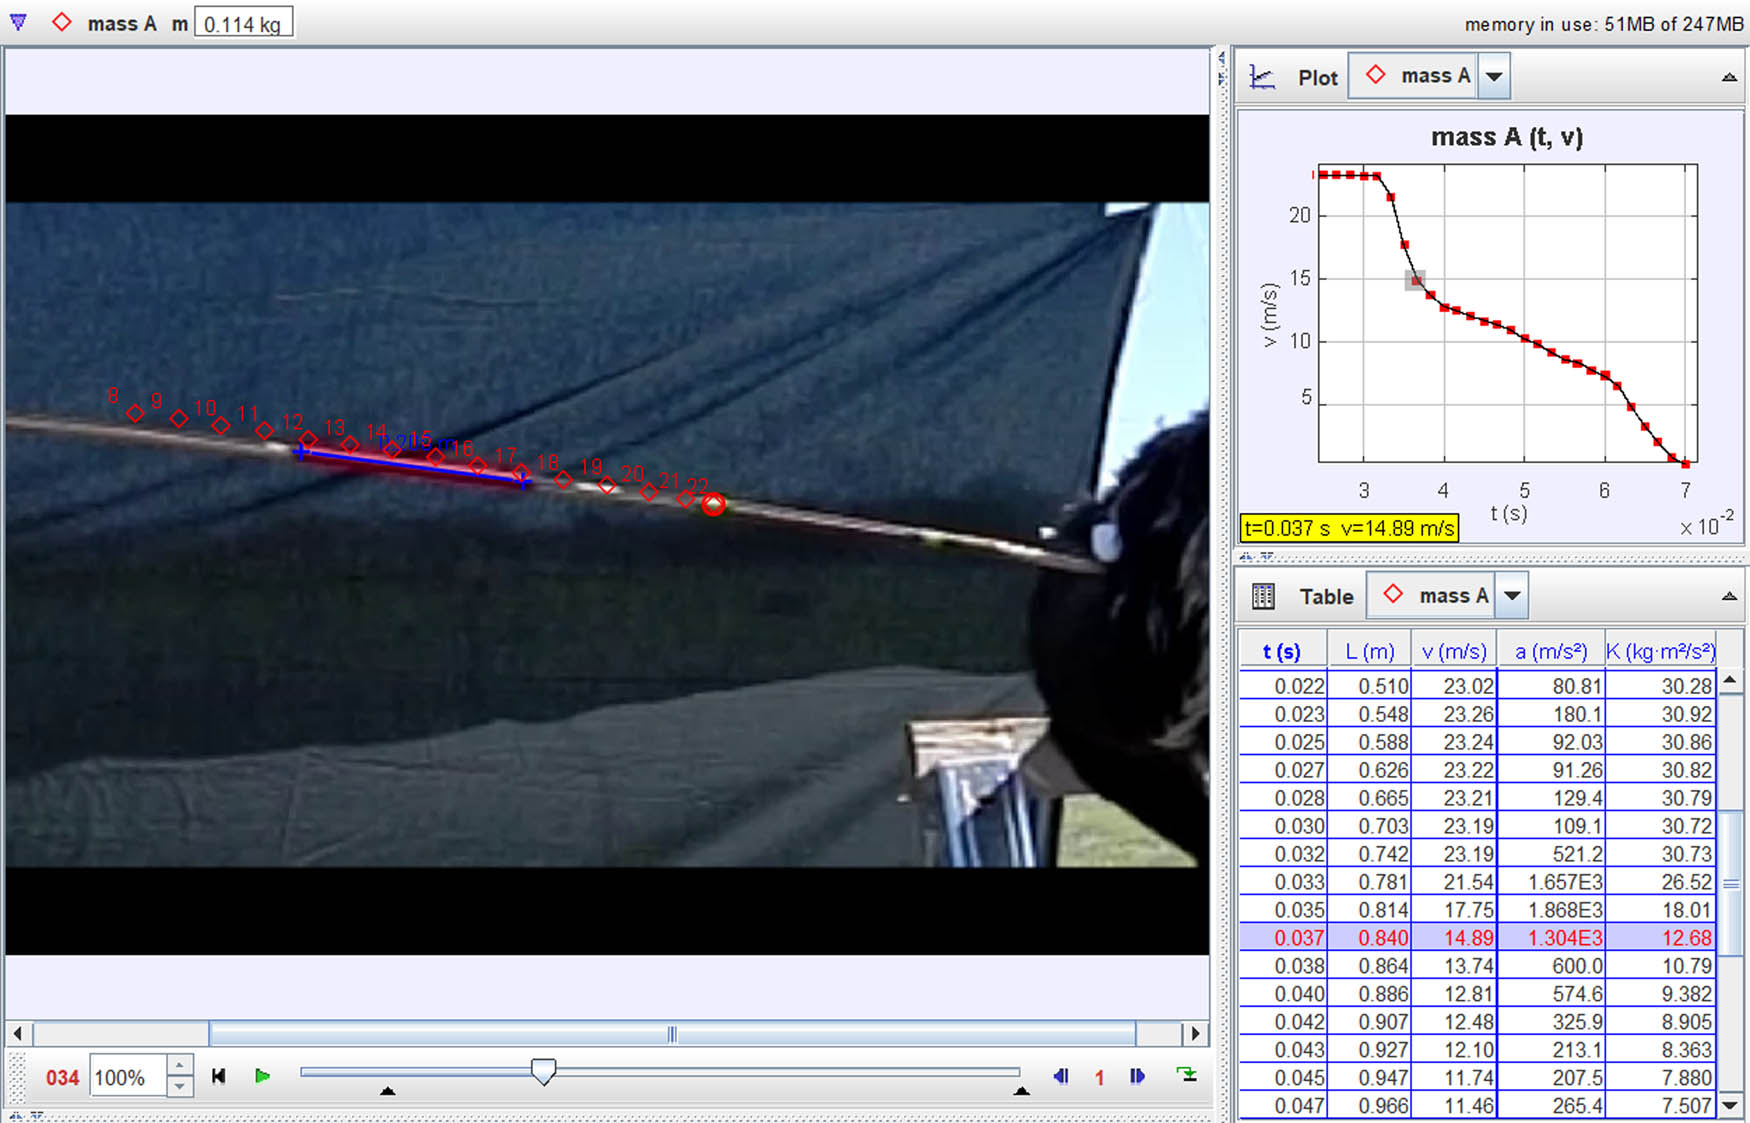Image resolution: width=1750 pixels, height=1123 pixels.
Task: Decrease playback rate with spinner down arrow
Action: 180,1087
